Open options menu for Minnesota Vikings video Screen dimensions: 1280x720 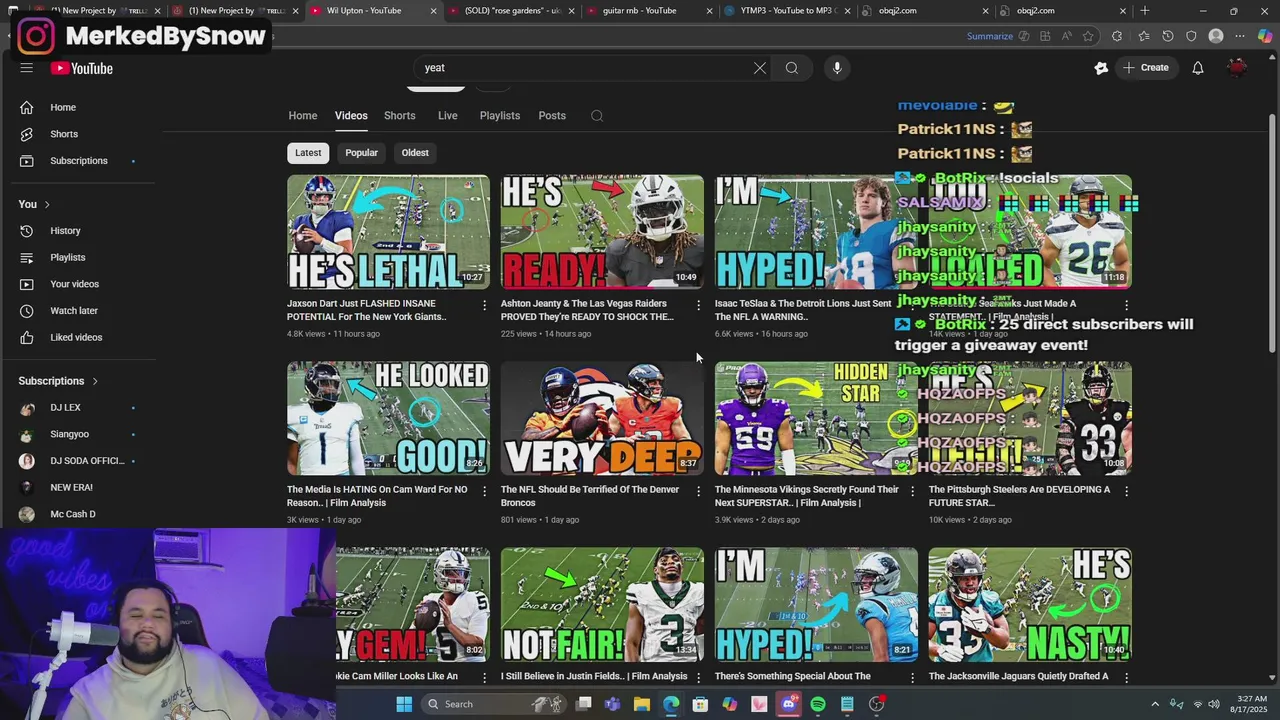(x=912, y=491)
